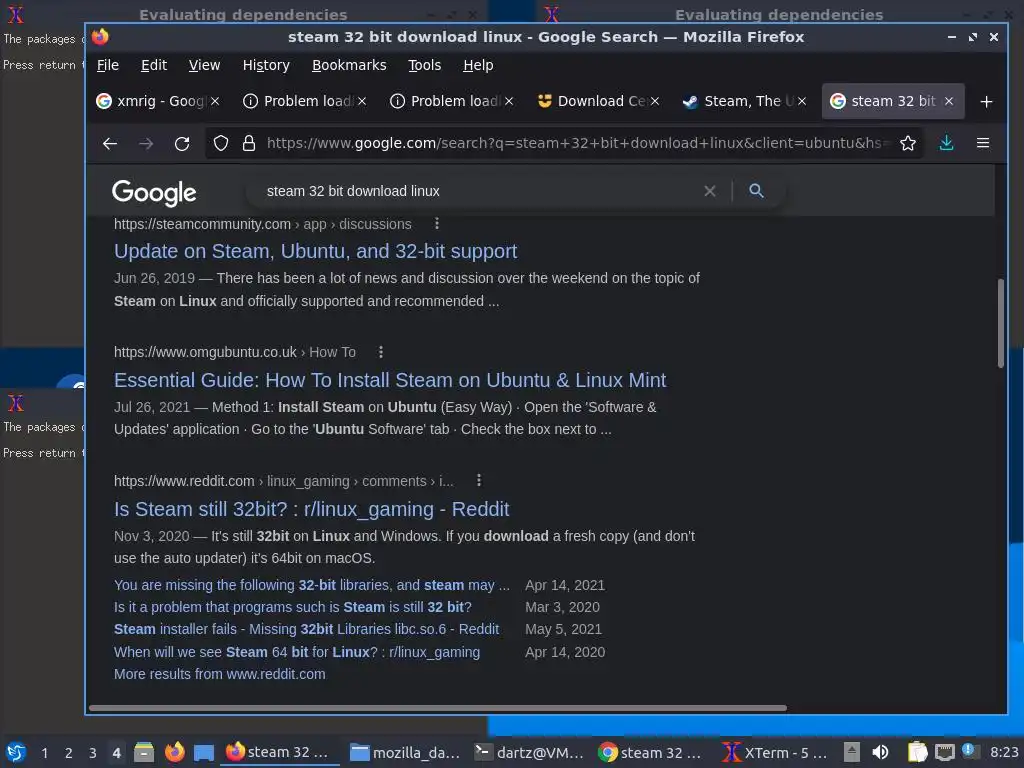Screen dimensions: 1024x768
Task: Open the Essential Guide Install Steam result
Action: tap(390, 380)
